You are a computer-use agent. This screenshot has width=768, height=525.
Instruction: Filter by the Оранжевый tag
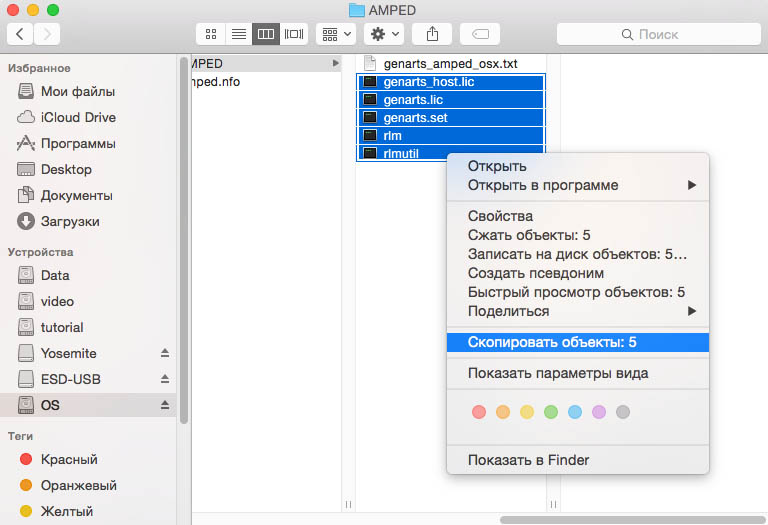coord(88,485)
